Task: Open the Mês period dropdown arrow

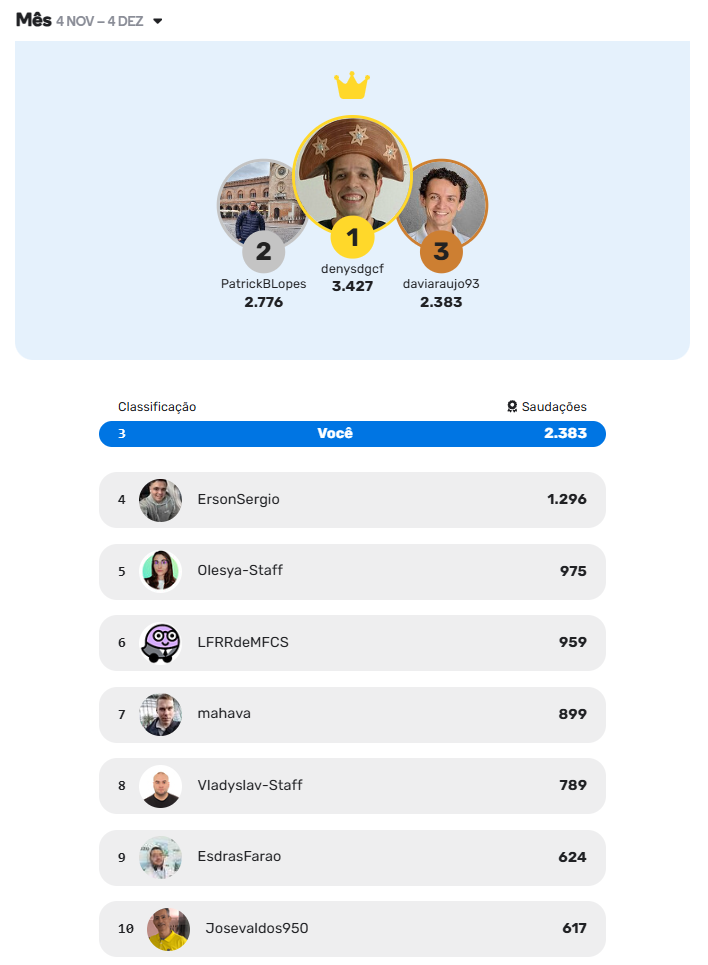Action: click(x=158, y=21)
